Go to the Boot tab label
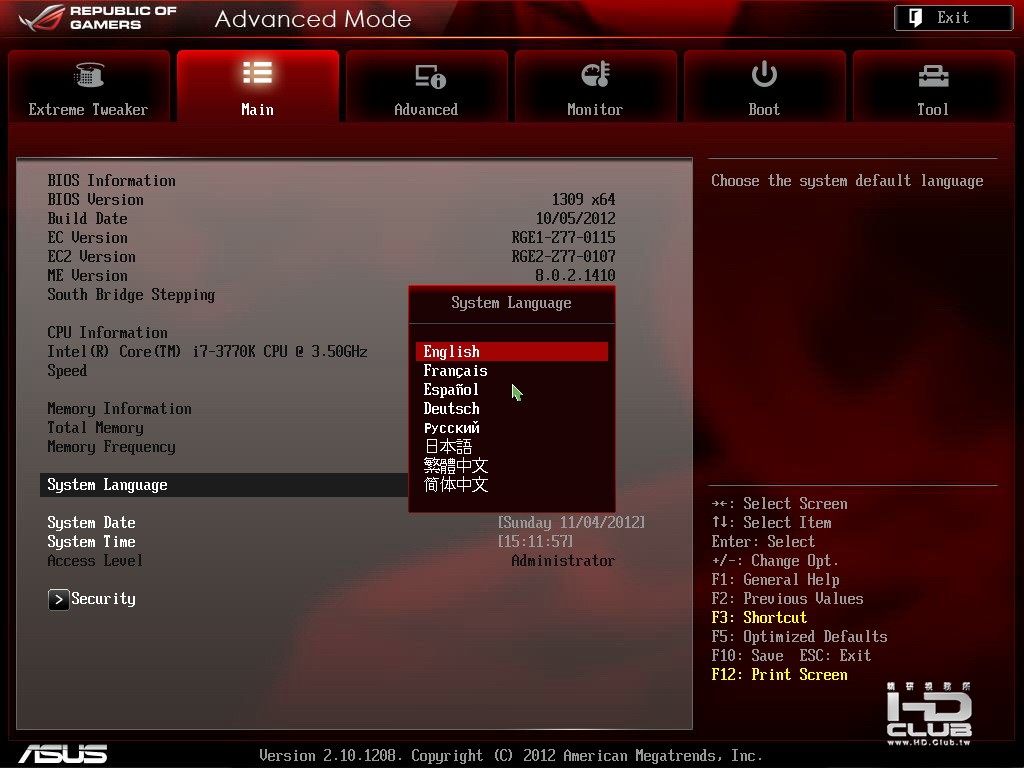This screenshot has width=1024, height=768. pyautogui.click(x=763, y=110)
